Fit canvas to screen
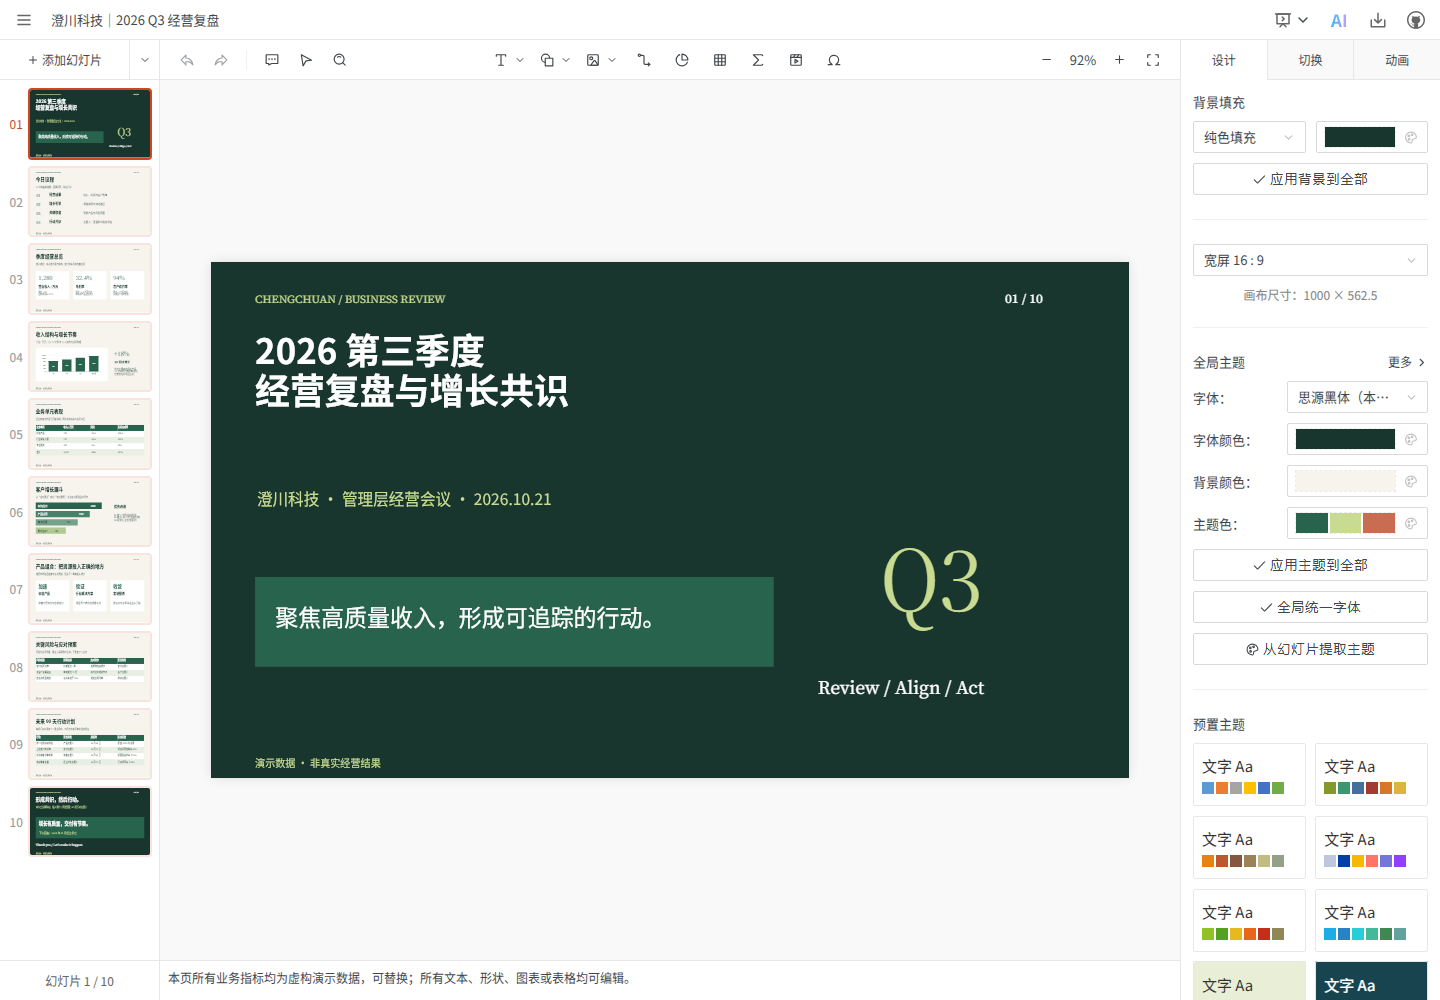This screenshot has height=1000, width=1440. point(1153,60)
